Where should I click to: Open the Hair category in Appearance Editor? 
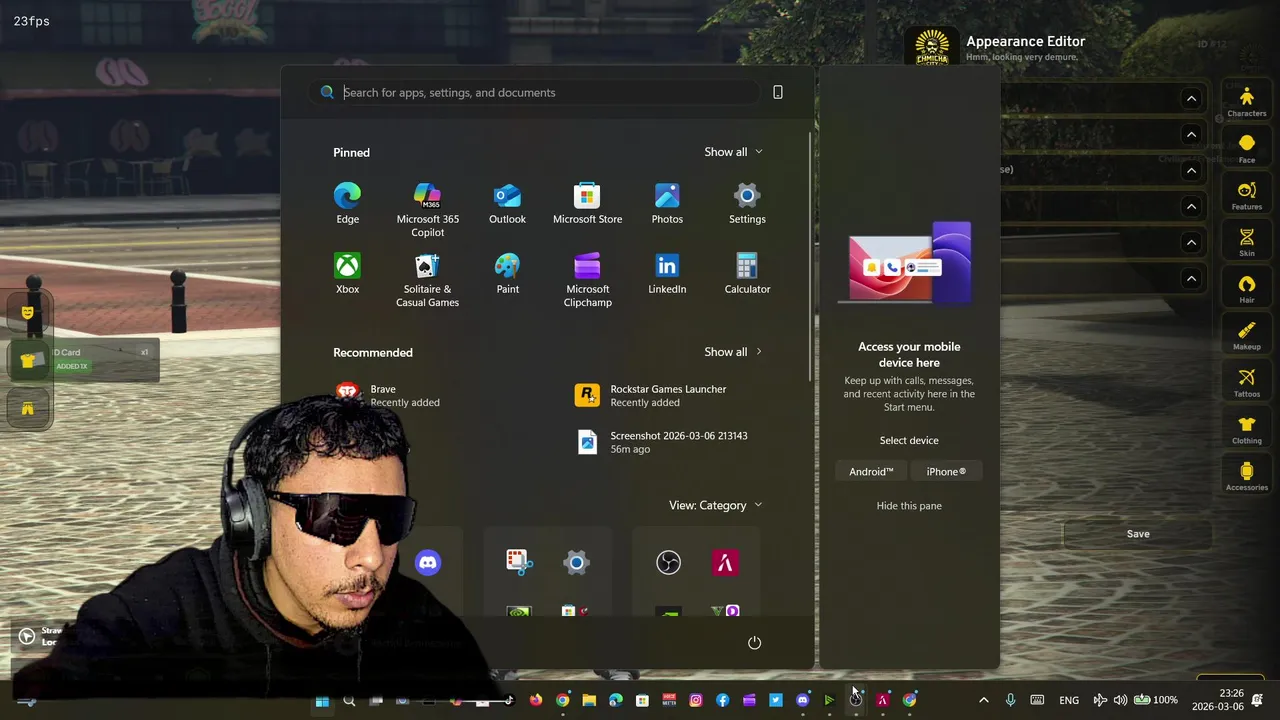(1246, 289)
